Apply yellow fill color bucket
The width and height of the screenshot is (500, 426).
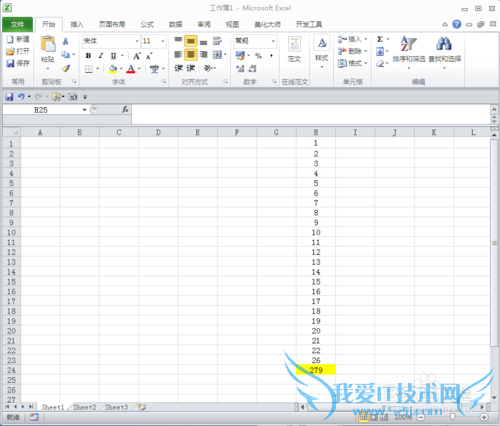point(113,69)
